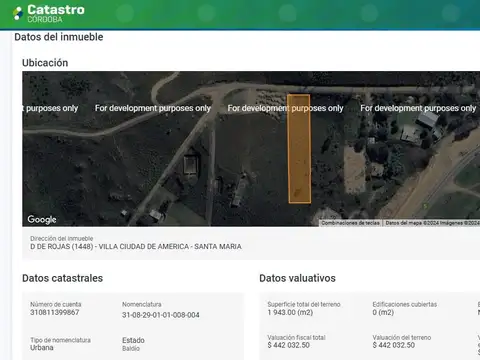Select the '0 (m2)' value

(383, 312)
